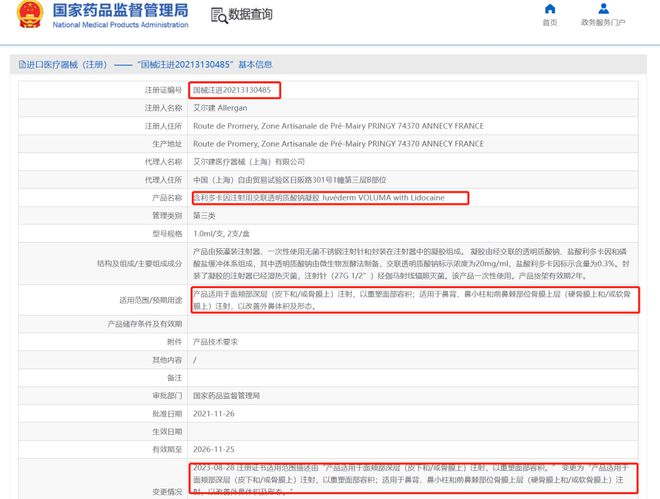Click 政务服务门户 label
660x499 pixels.
point(603,22)
